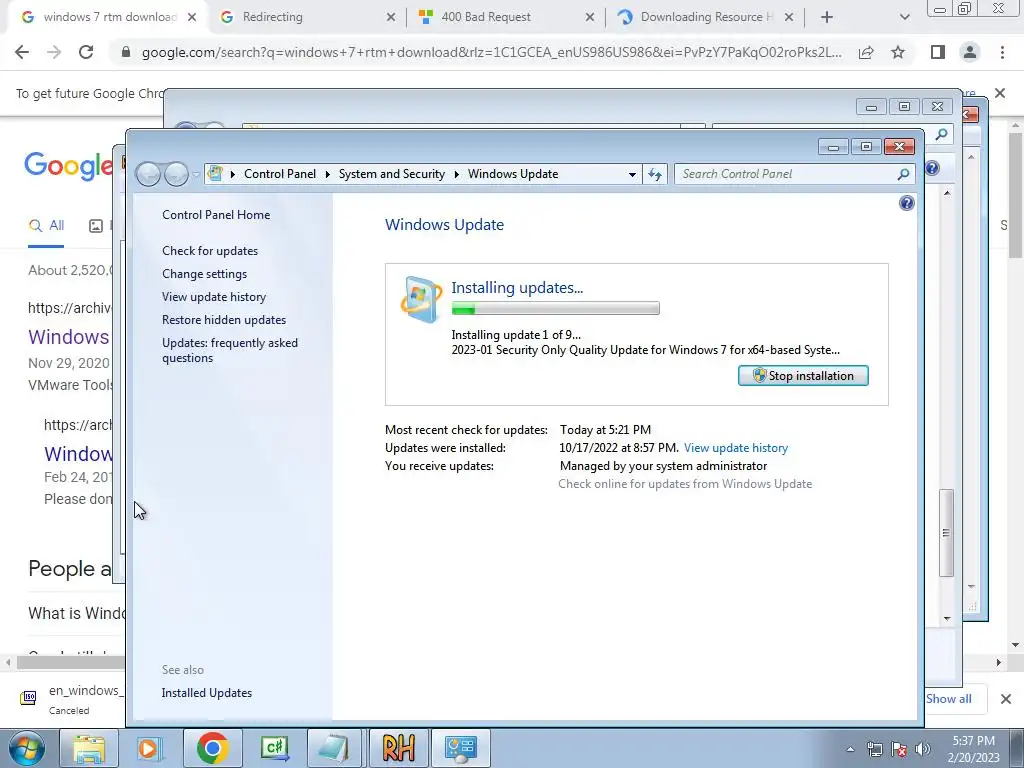The width and height of the screenshot is (1024, 768).
Task: Click Control Panel in the breadcrumb
Action: (280, 174)
